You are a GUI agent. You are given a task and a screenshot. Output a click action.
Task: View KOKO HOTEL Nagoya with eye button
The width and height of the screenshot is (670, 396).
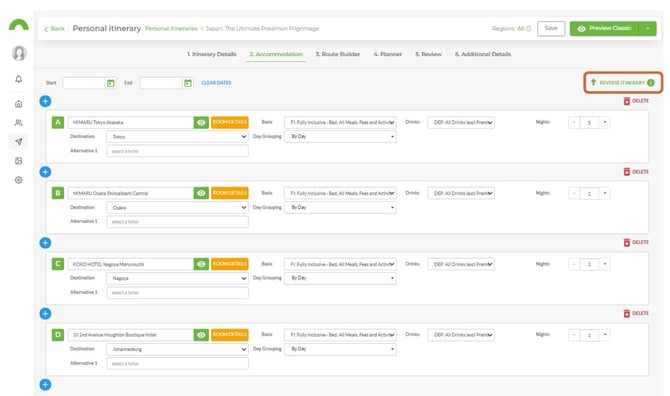tap(201, 264)
